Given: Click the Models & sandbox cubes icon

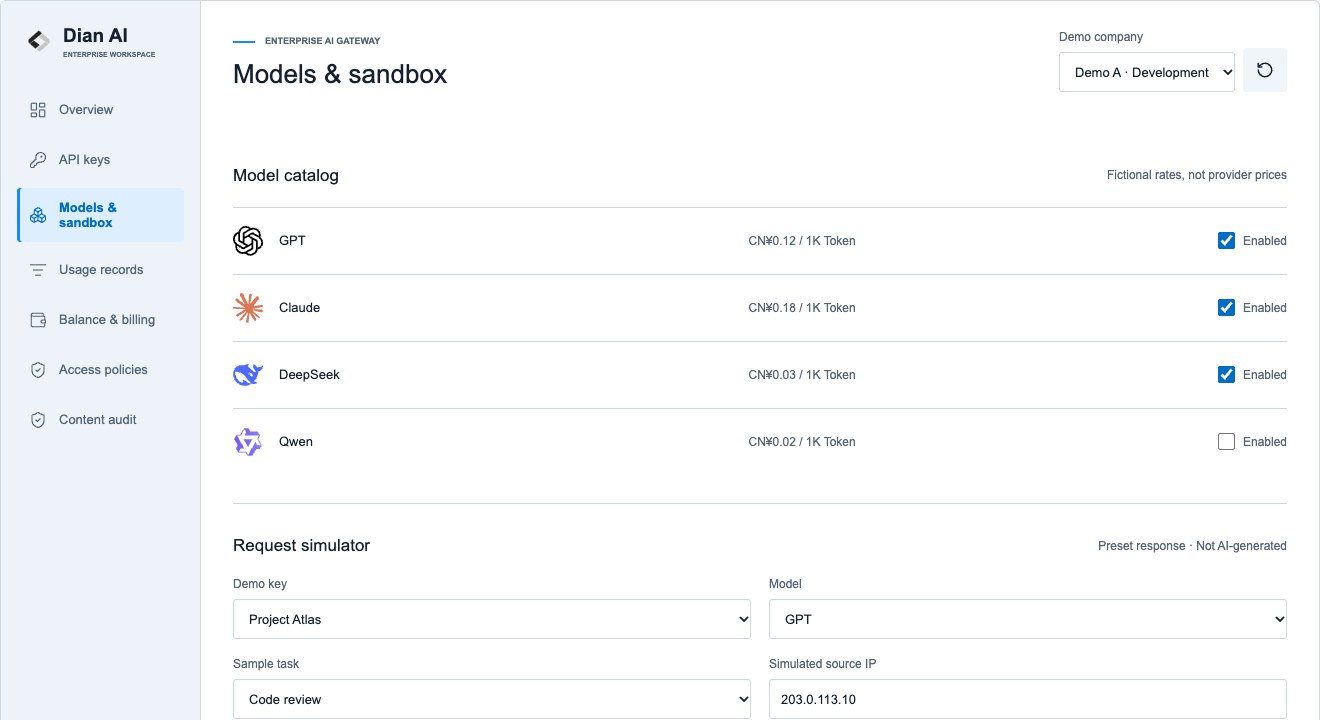Looking at the screenshot, I should tap(38, 215).
